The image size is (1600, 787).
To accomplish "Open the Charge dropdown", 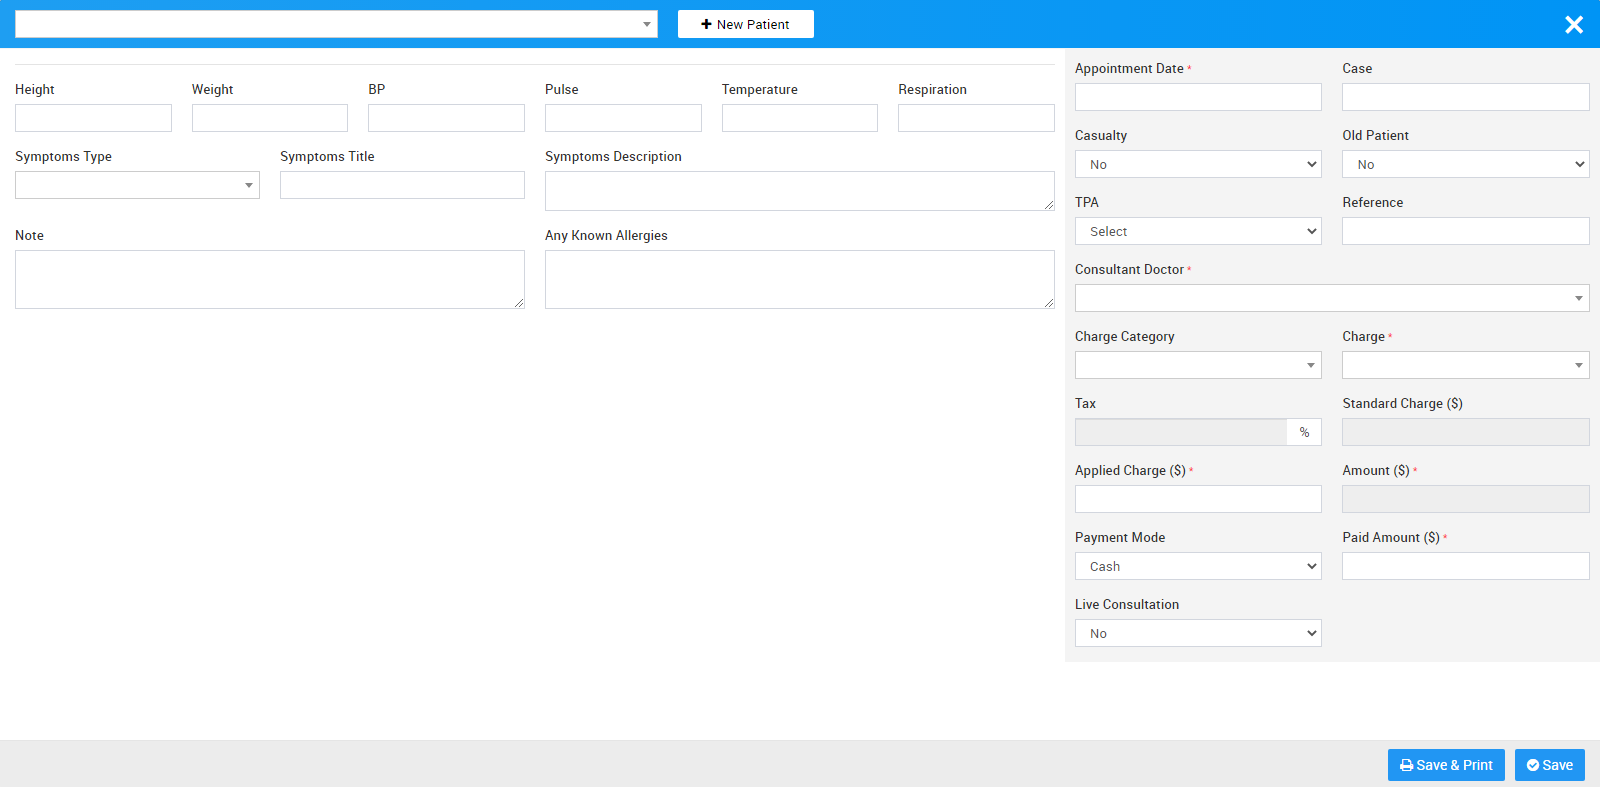I will point(1465,365).
